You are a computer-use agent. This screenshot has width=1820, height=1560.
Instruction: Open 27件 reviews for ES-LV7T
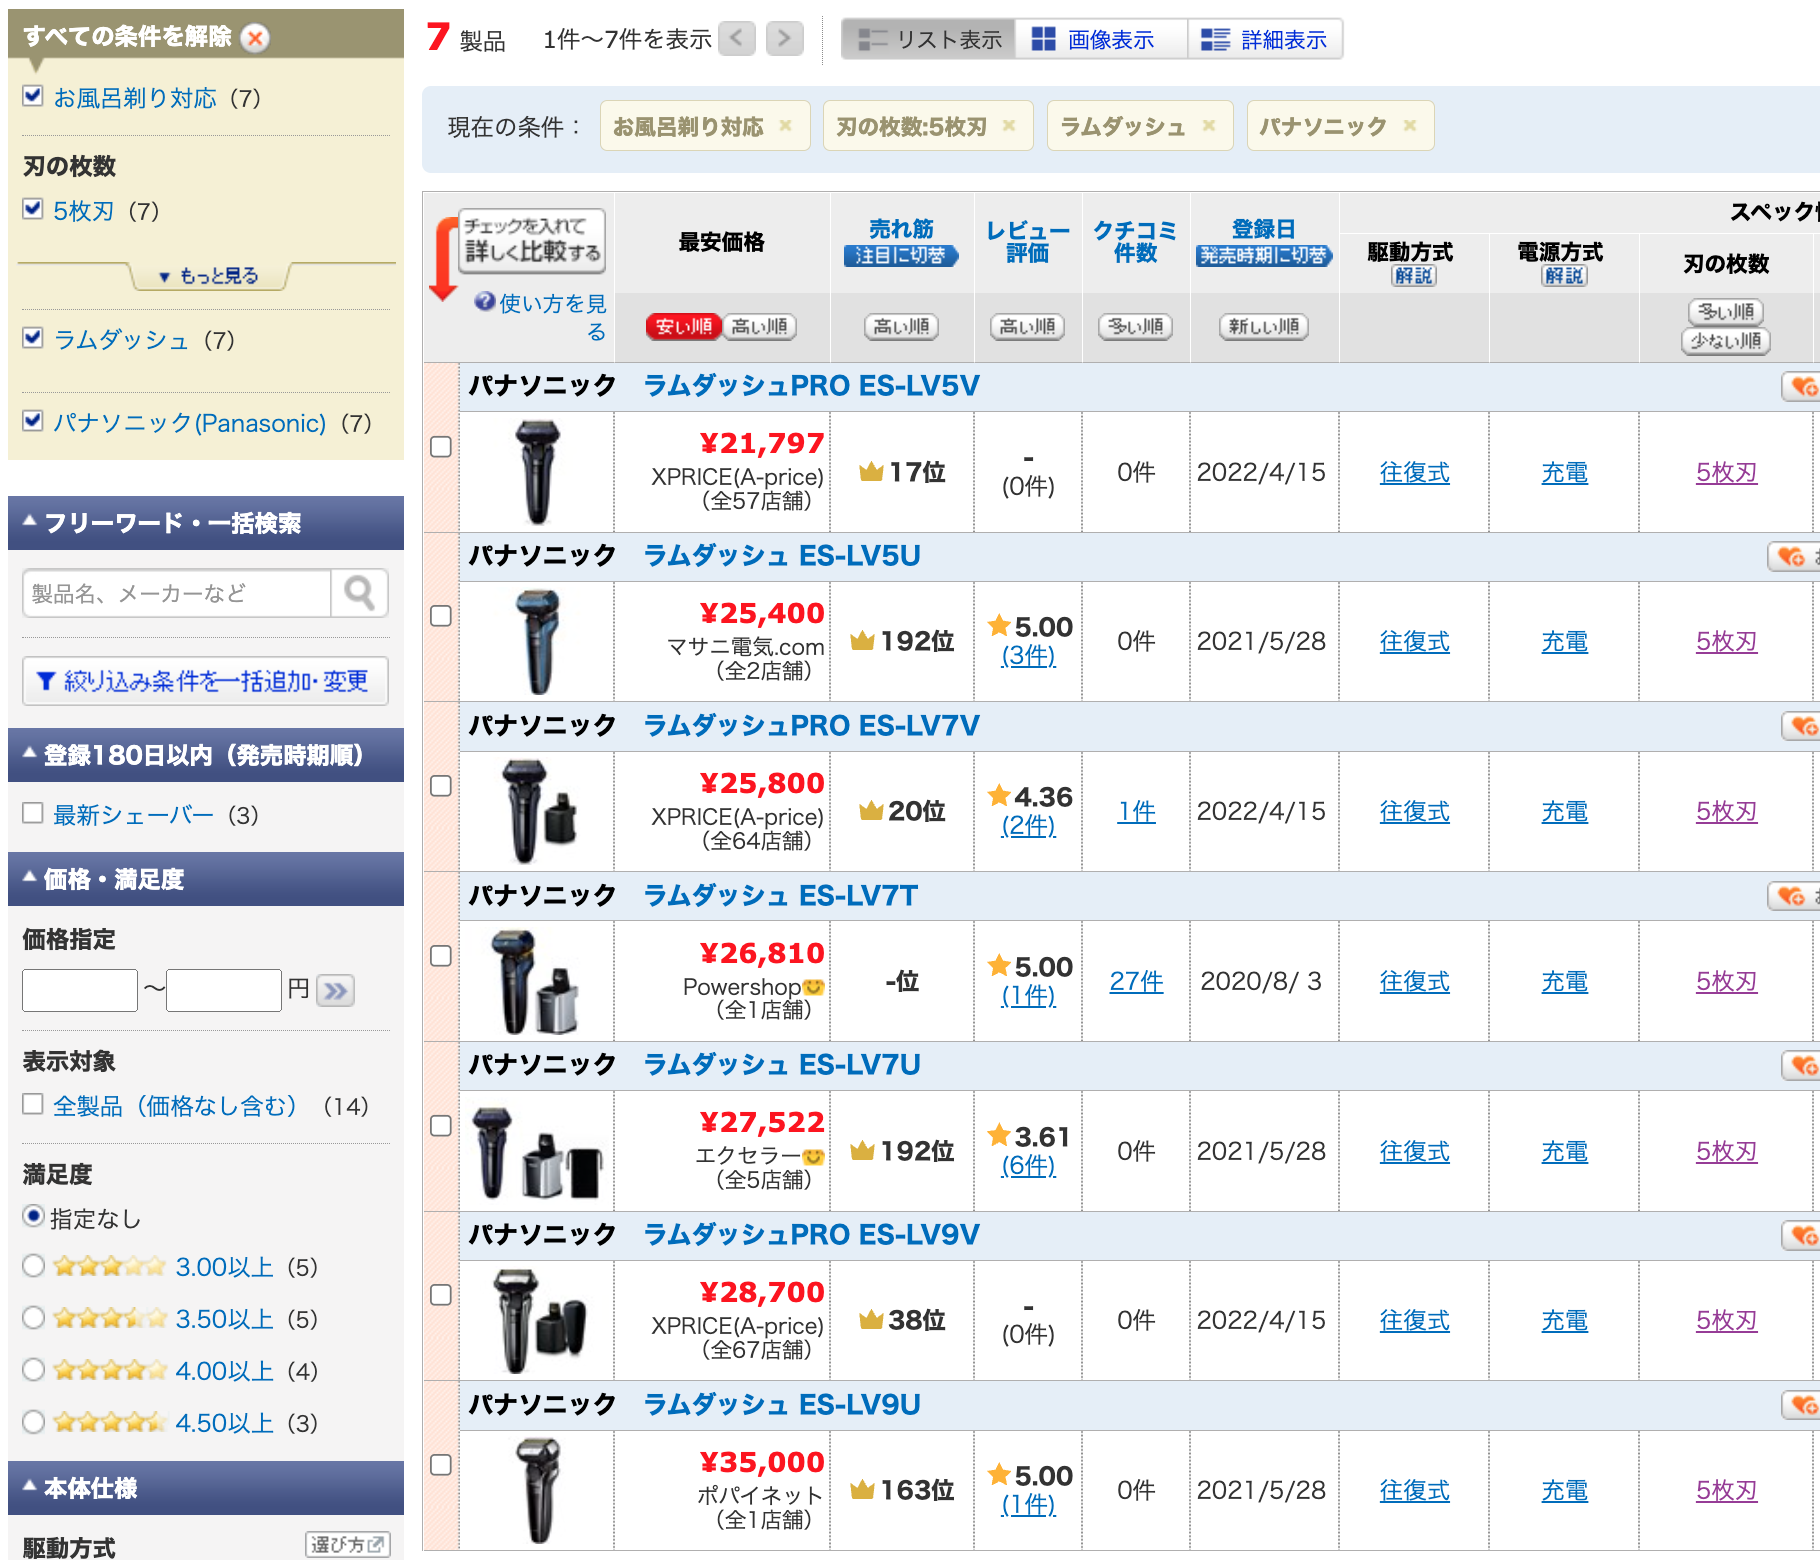point(1136,981)
